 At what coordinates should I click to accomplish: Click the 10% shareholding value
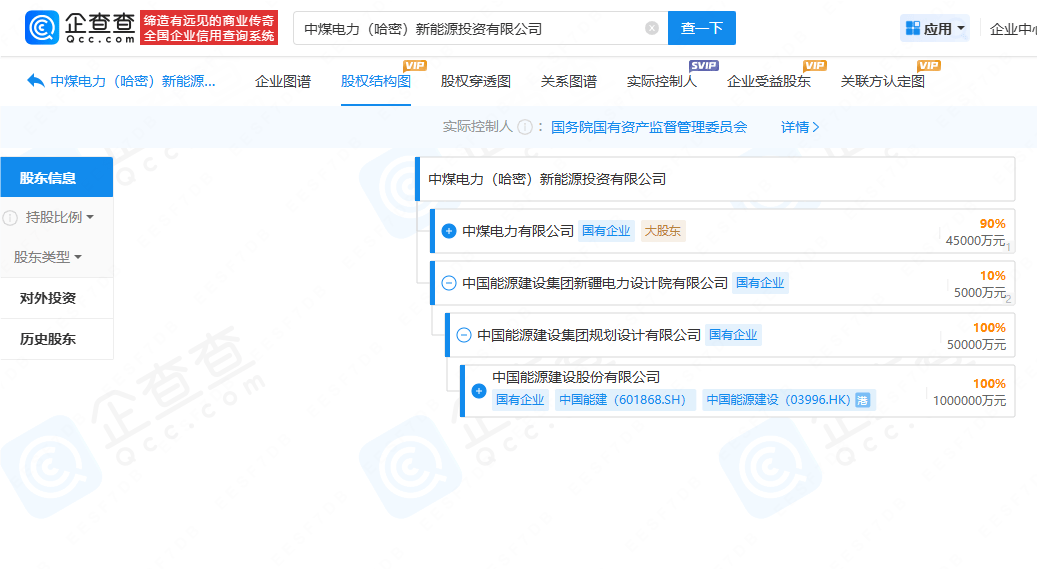pyautogui.click(x=992, y=275)
